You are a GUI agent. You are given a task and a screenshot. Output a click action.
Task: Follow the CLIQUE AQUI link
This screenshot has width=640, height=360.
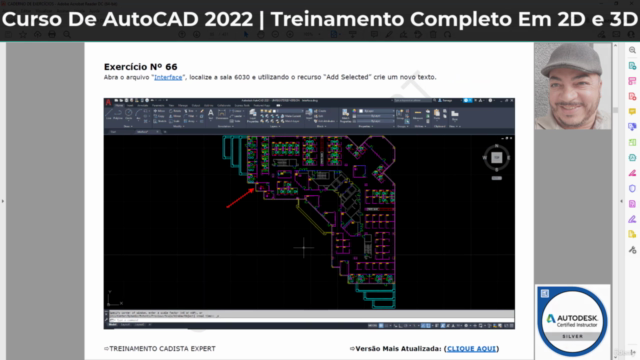tap(471, 349)
